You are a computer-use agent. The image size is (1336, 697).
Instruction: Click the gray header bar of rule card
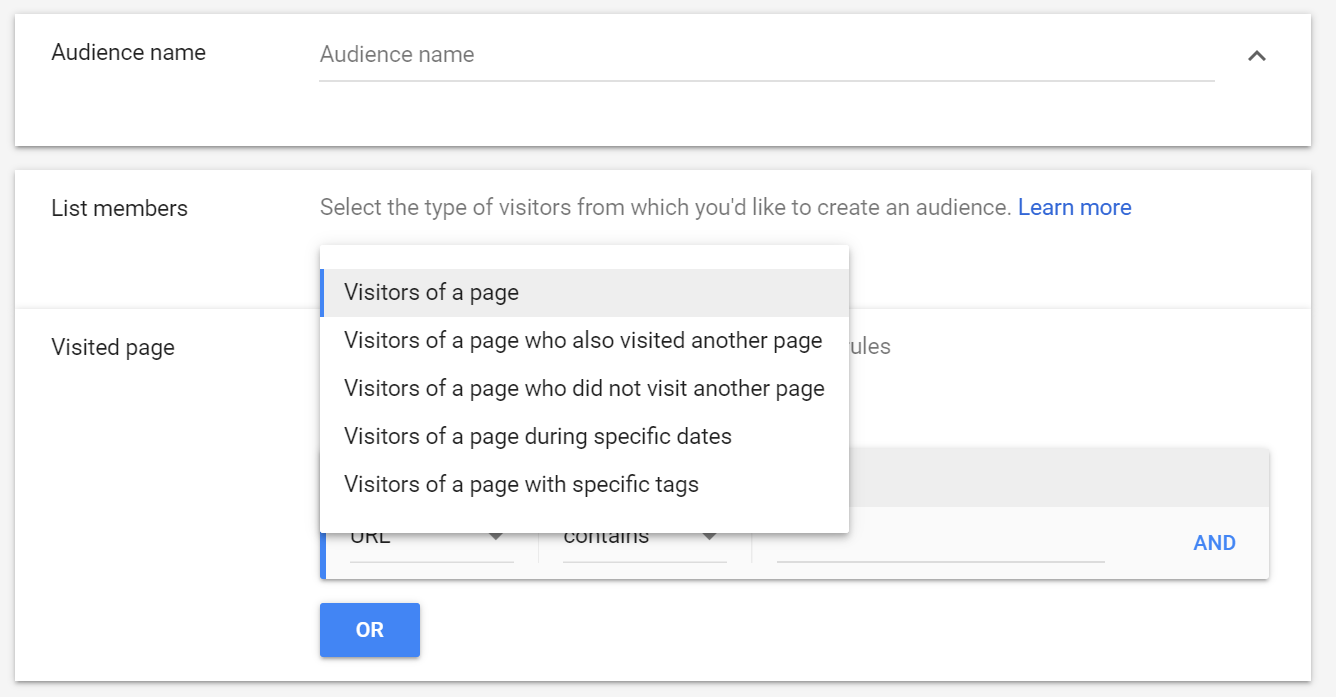point(1058,478)
